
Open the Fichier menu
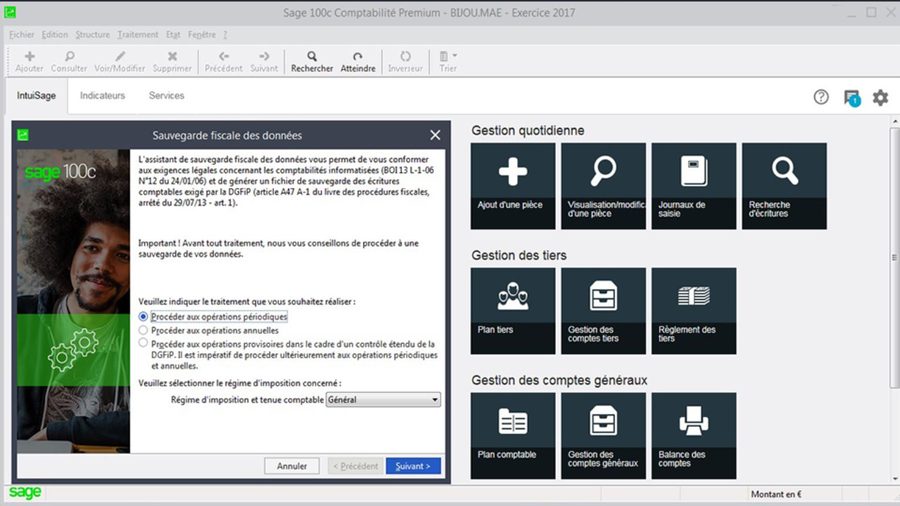[x=22, y=34]
